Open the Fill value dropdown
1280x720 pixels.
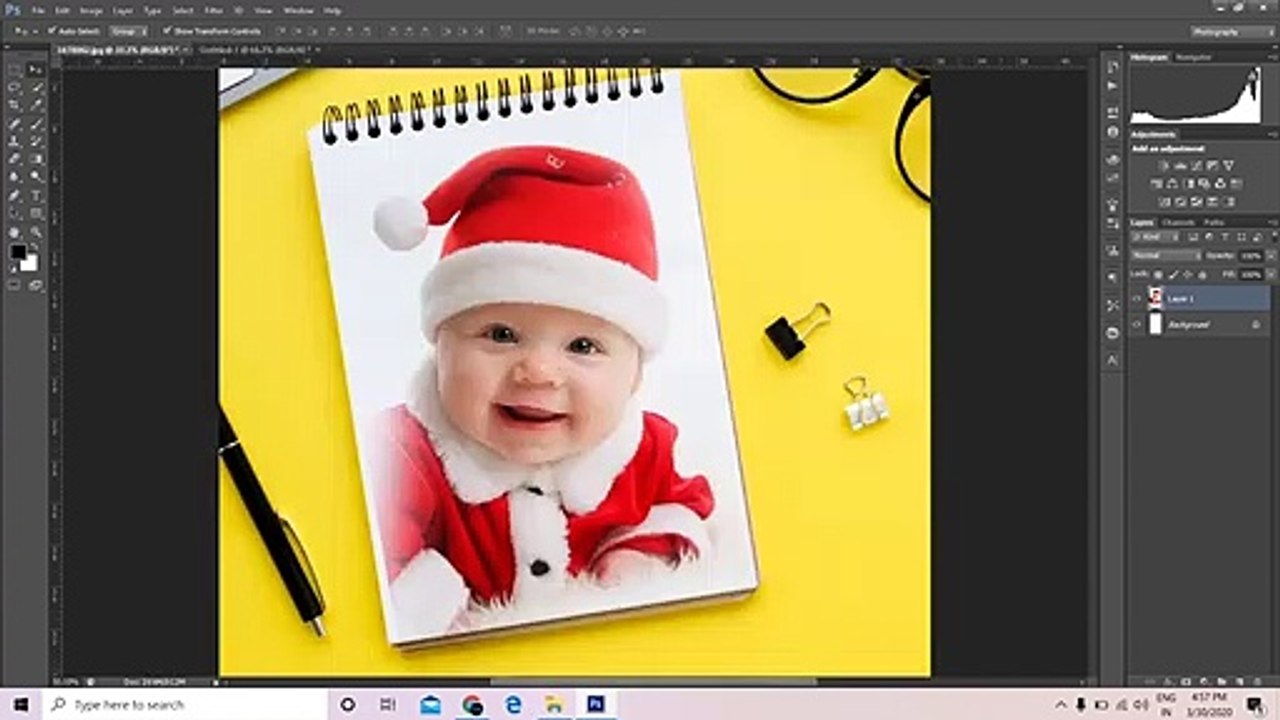coord(1271,274)
